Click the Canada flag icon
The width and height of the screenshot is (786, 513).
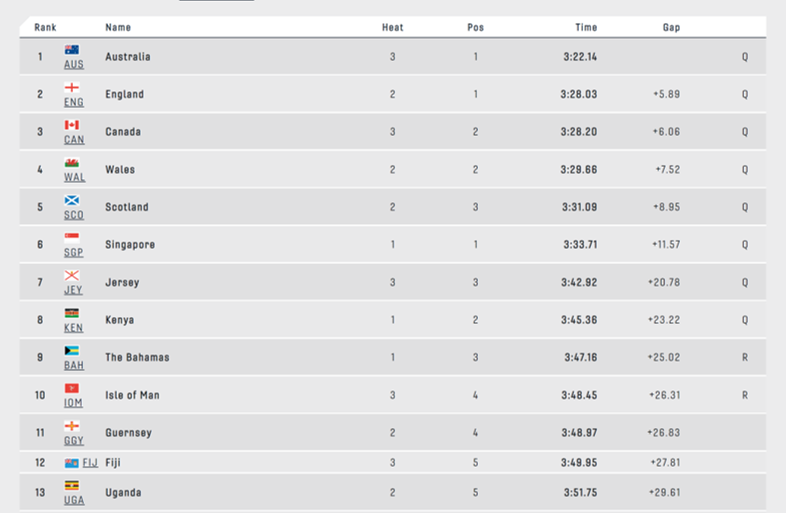[72, 125]
